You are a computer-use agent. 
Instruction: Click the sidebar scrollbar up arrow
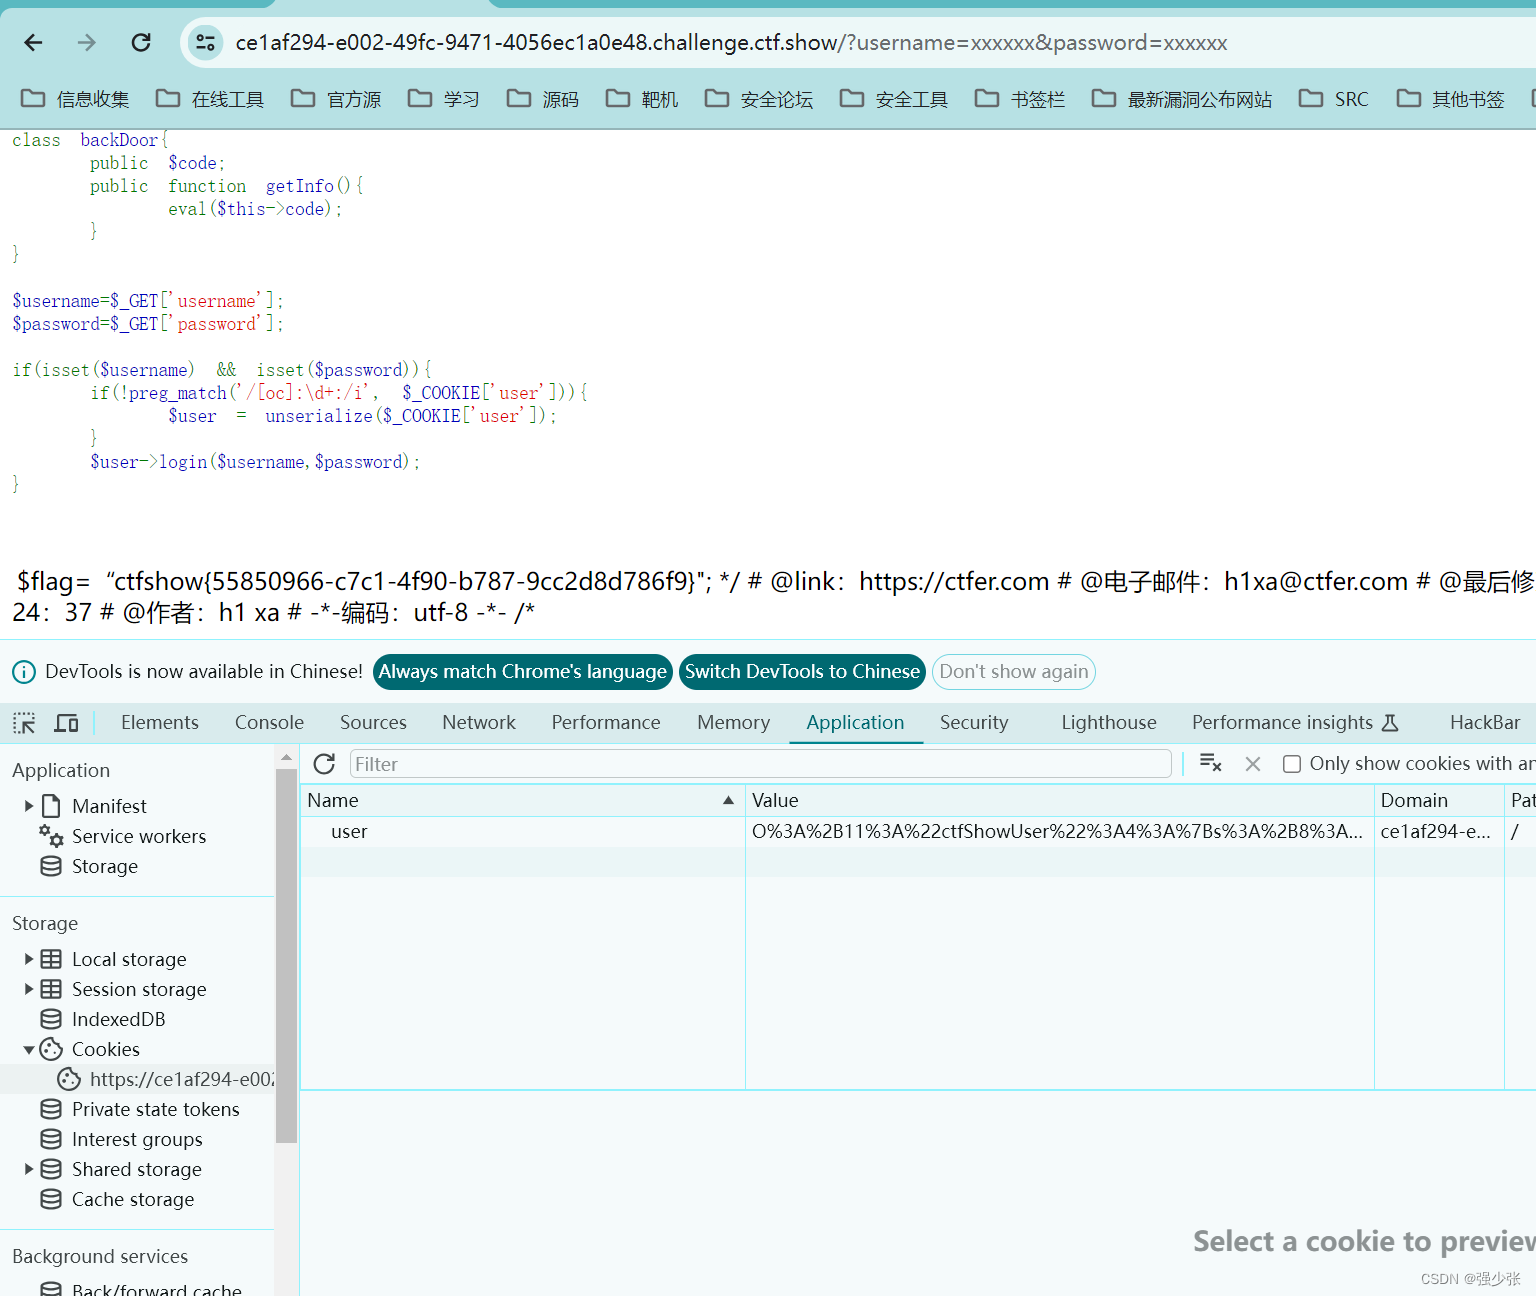286,757
